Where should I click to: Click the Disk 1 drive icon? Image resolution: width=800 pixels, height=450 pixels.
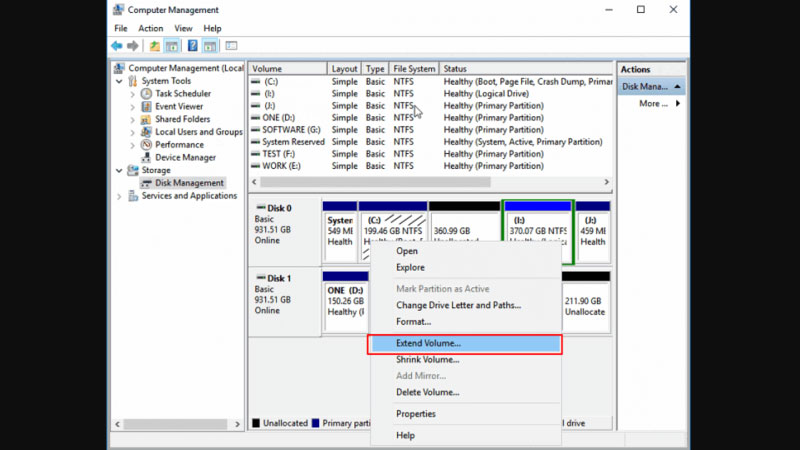click(x=261, y=278)
